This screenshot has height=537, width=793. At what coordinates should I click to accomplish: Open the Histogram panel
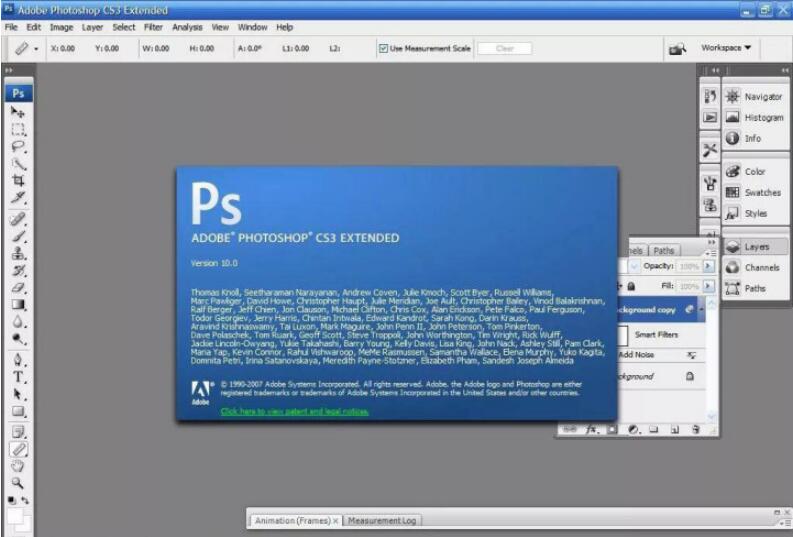tap(755, 117)
